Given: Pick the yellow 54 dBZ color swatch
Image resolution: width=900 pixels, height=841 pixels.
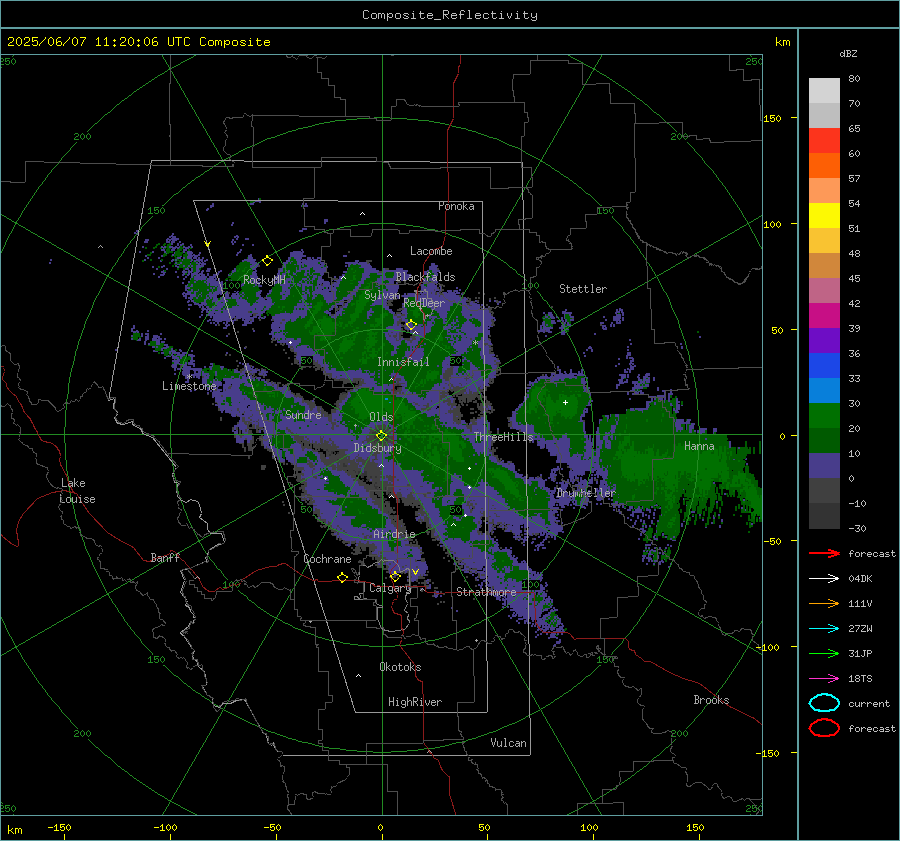Looking at the screenshot, I should point(824,215).
